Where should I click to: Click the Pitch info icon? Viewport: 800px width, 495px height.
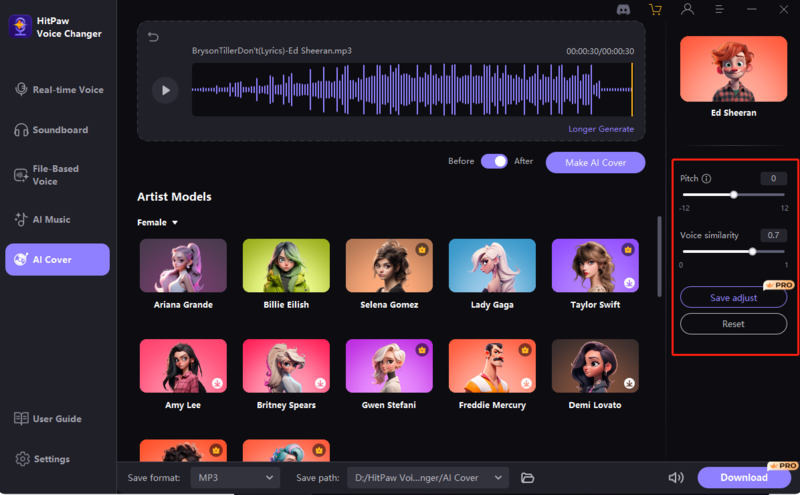[706, 179]
